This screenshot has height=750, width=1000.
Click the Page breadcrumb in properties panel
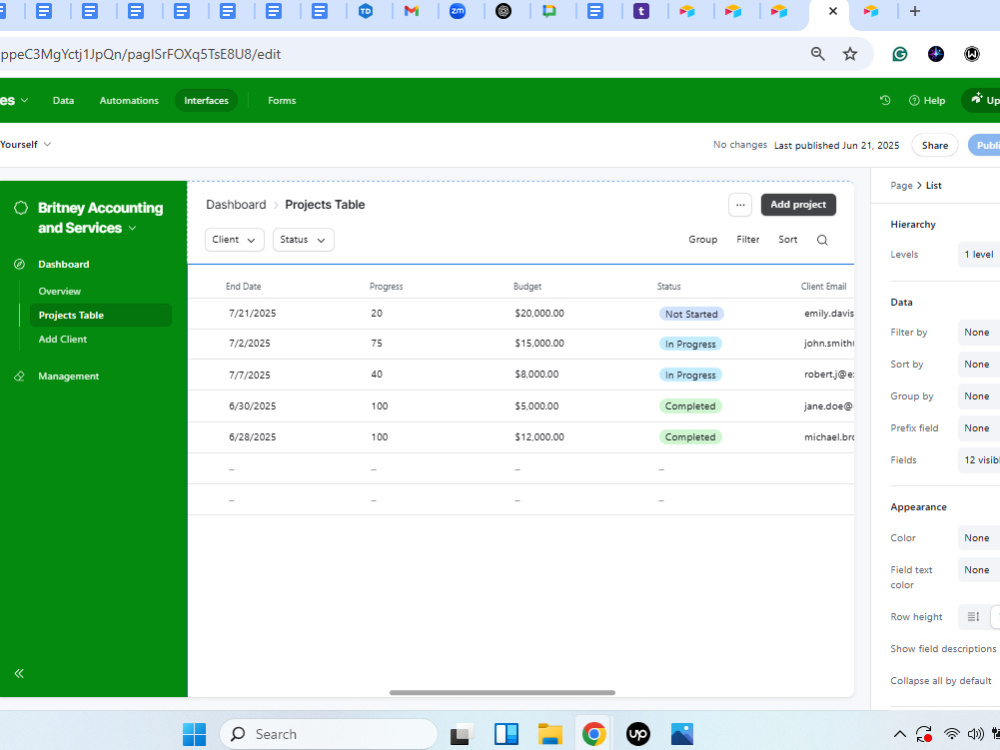(x=901, y=186)
